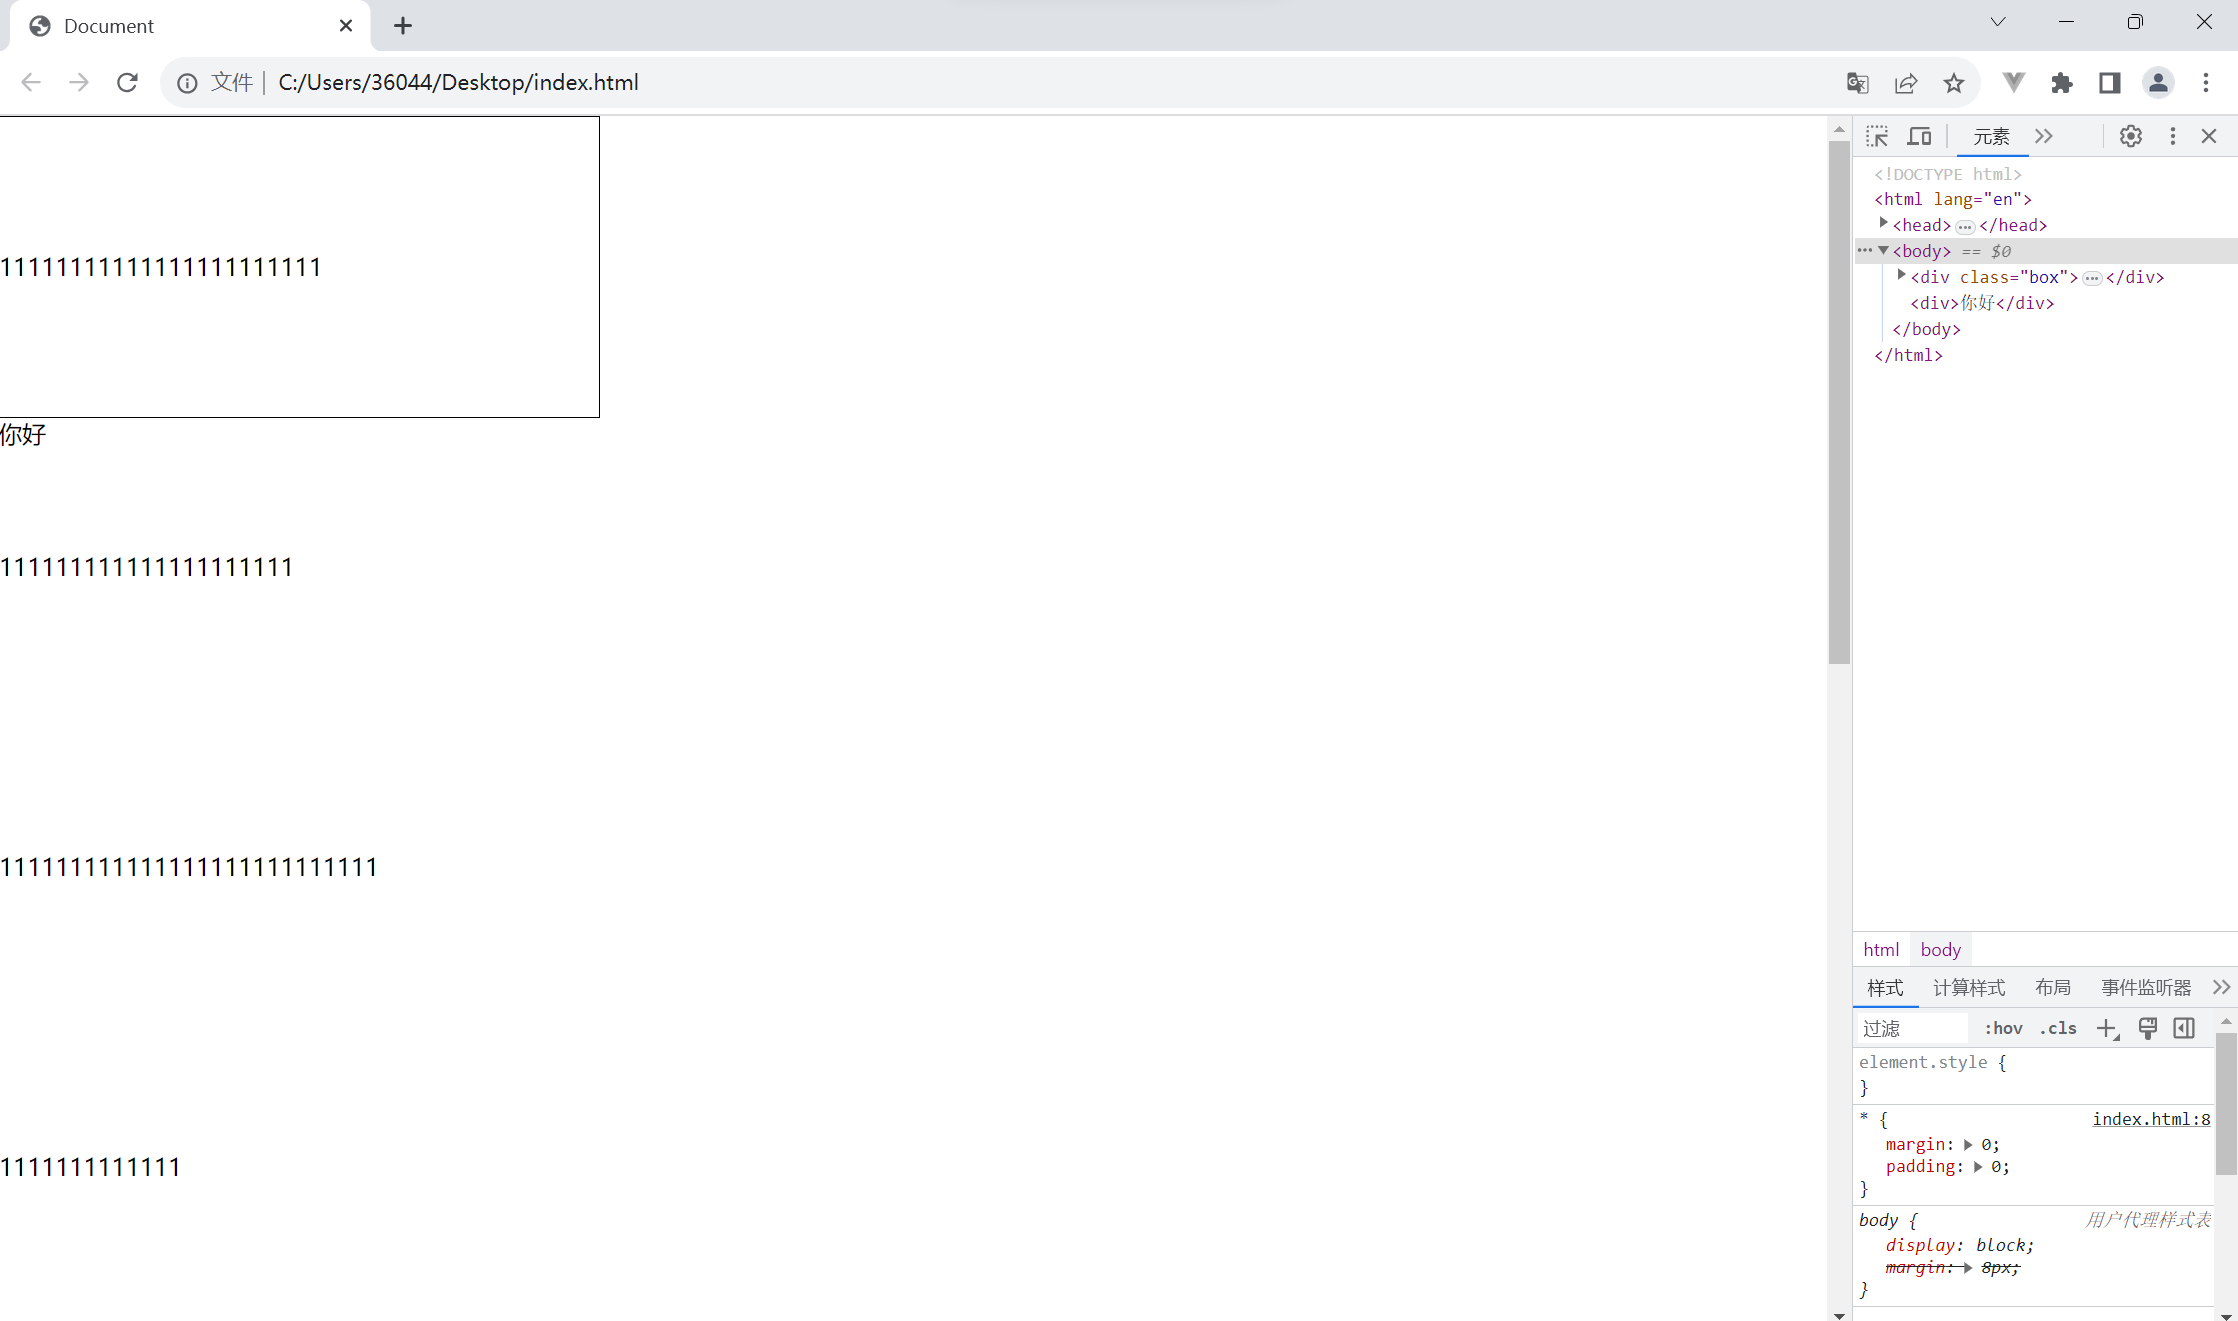Toggle the browser side panel icon
2238x1321 pixels.
2110,83
